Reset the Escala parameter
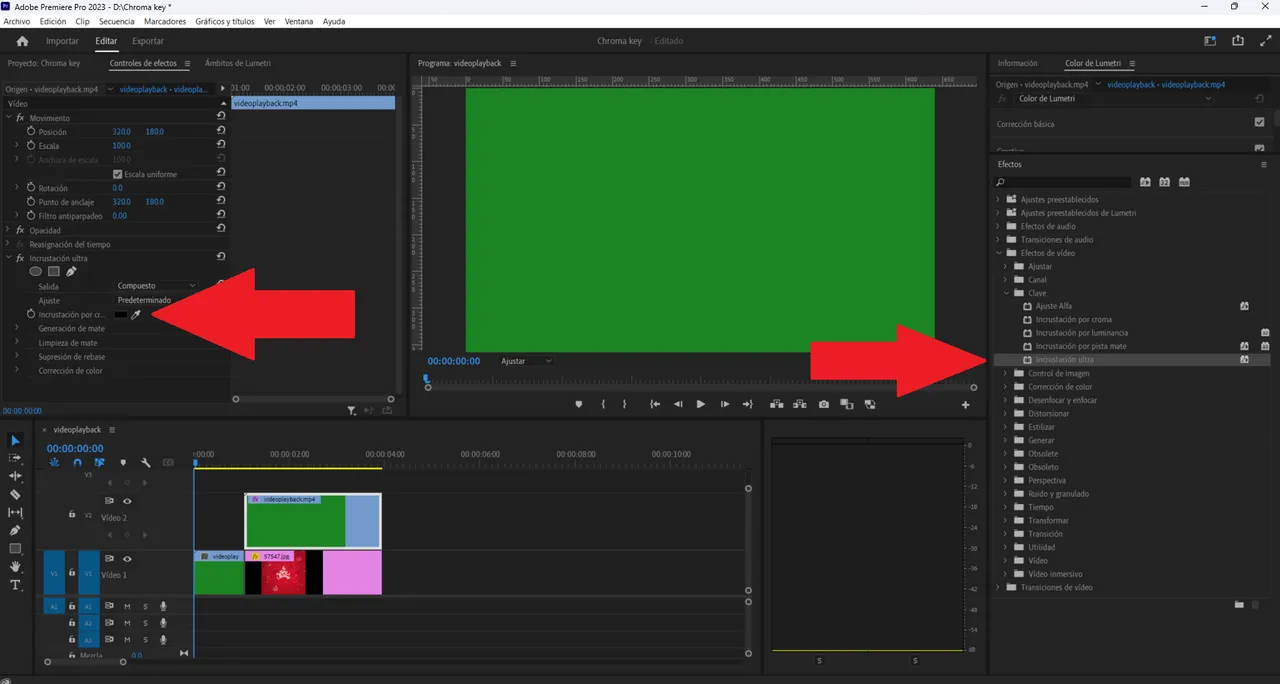The image size is (1280, 684). pyautogui.click(x=221, y=145)
